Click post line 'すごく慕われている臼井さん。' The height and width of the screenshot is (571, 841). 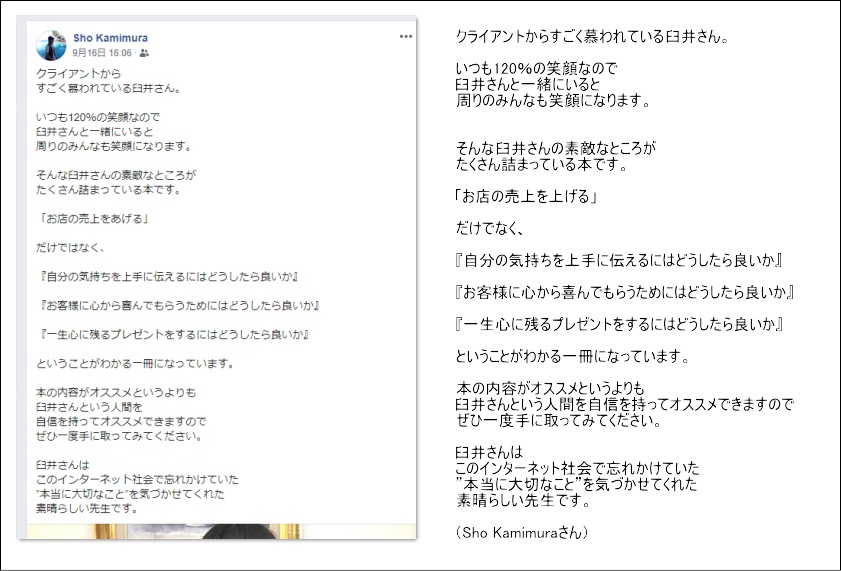pos(108,88)
